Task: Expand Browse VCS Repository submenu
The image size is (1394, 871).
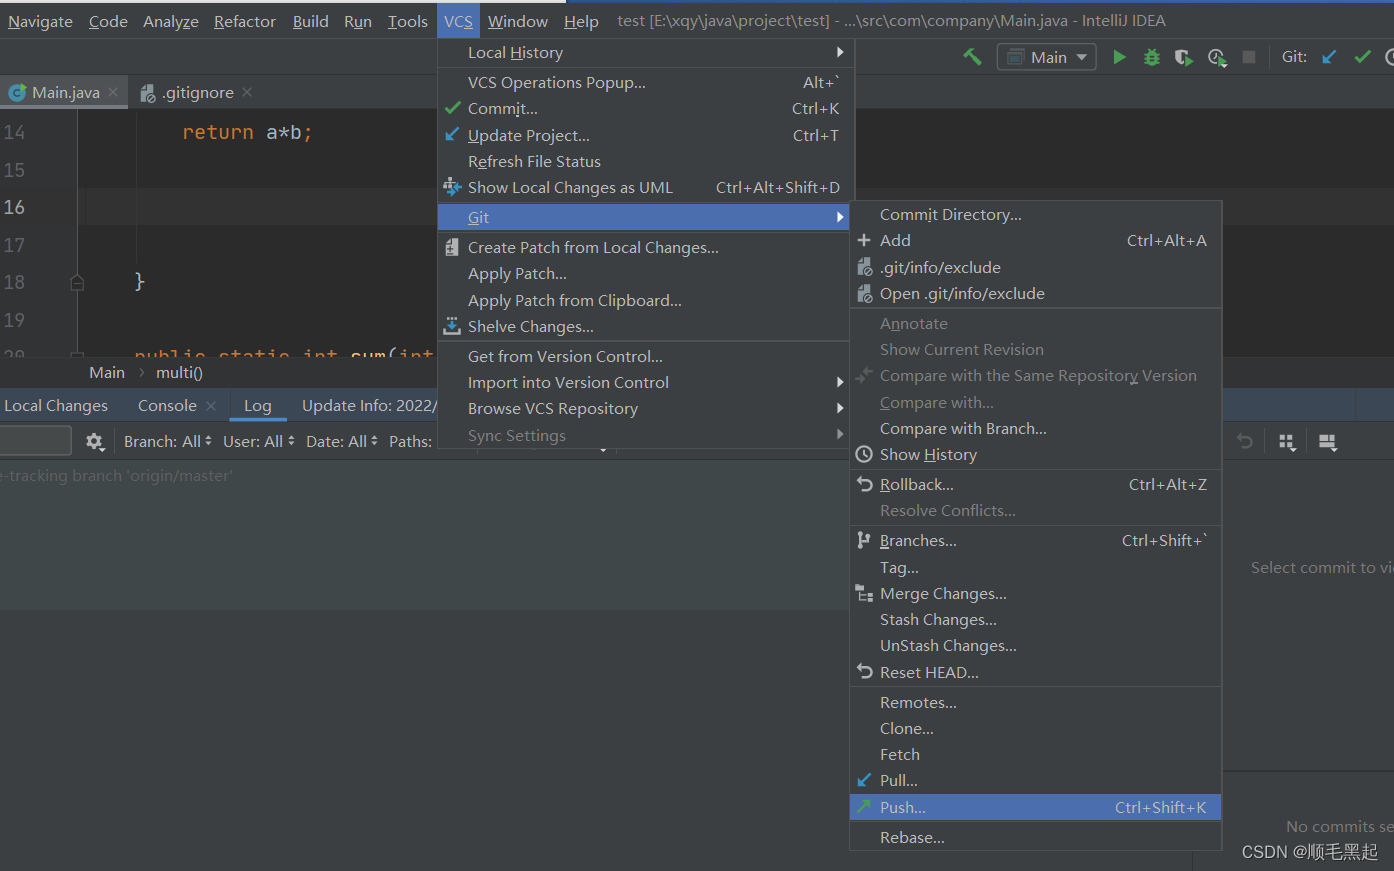Action: pos(646,408)
